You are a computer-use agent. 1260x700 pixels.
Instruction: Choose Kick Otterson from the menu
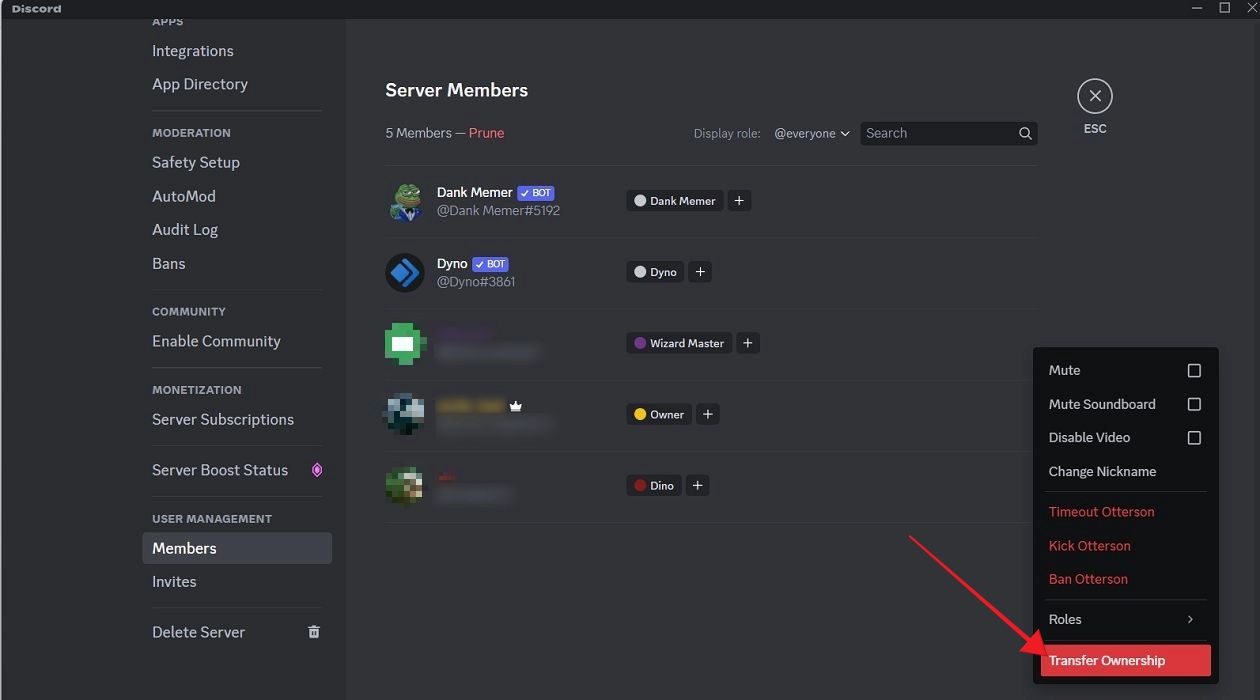(1089, 545)
